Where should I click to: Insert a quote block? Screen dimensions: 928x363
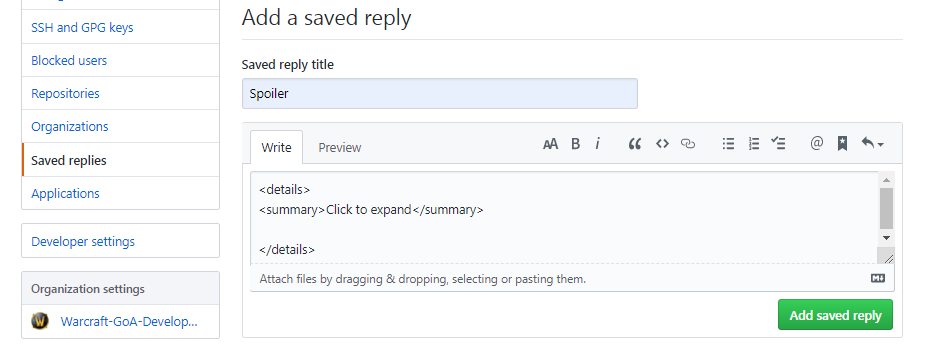pyautogui.click(x=635, y=144)
